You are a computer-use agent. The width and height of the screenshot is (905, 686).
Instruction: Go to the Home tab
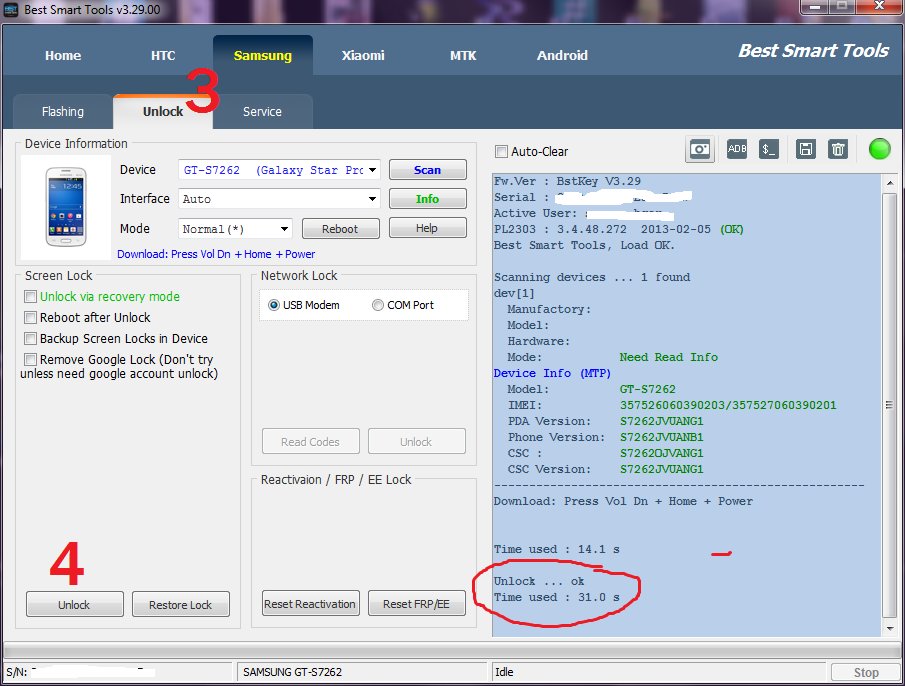tap(63, 55)
